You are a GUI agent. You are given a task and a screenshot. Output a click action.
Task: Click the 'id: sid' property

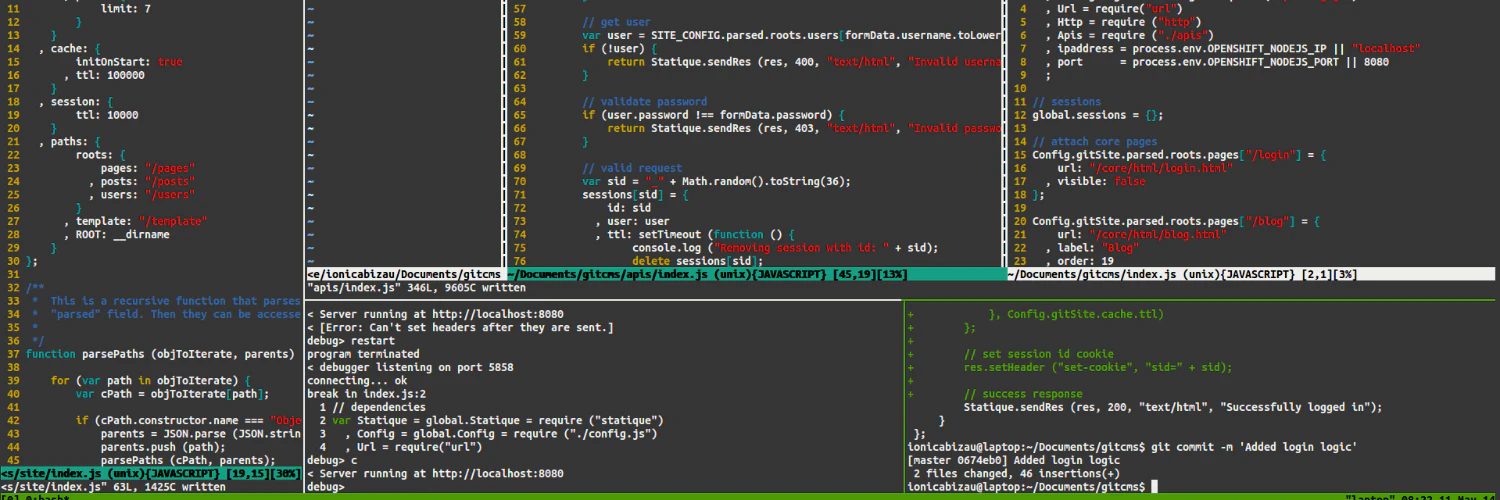629,208
